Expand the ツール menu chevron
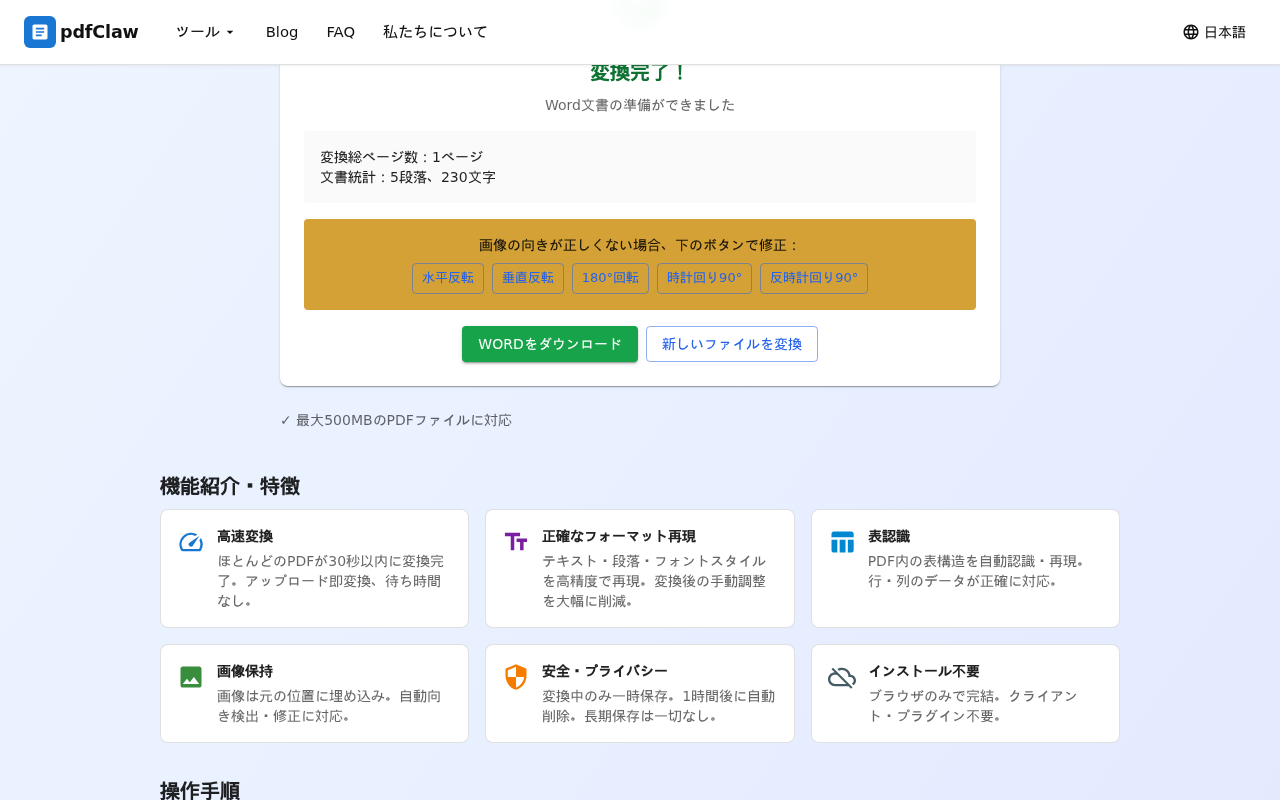 click(230, 31)
